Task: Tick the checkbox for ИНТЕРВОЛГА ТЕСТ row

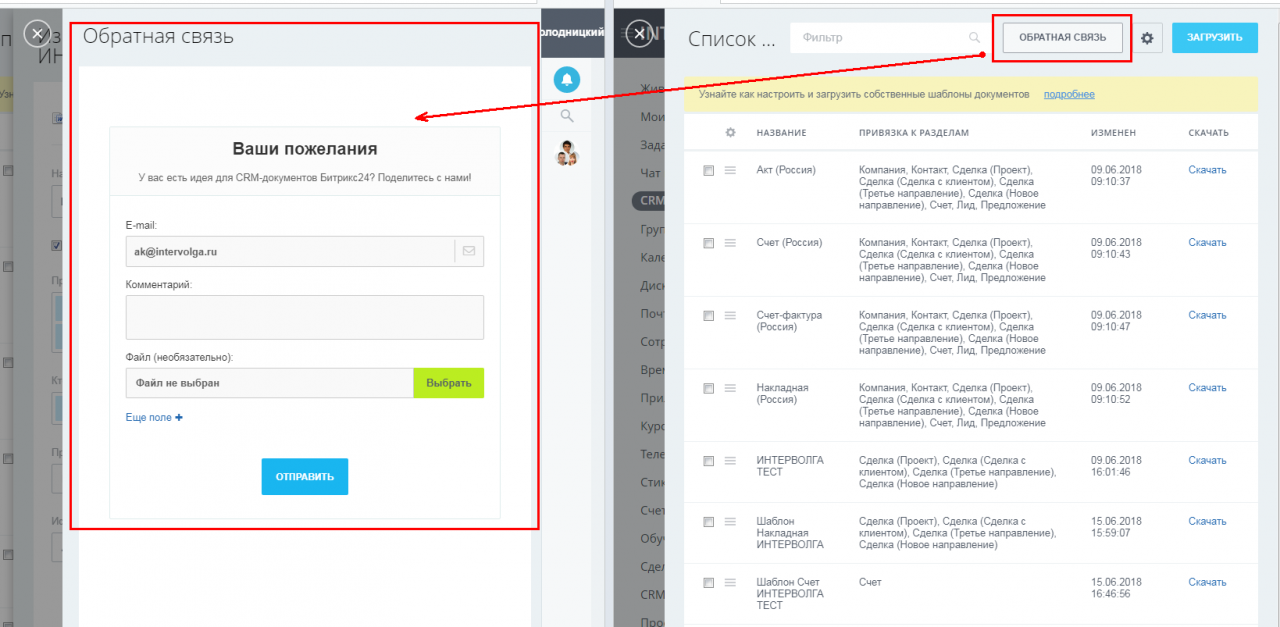Action: (x=708, y=461)
